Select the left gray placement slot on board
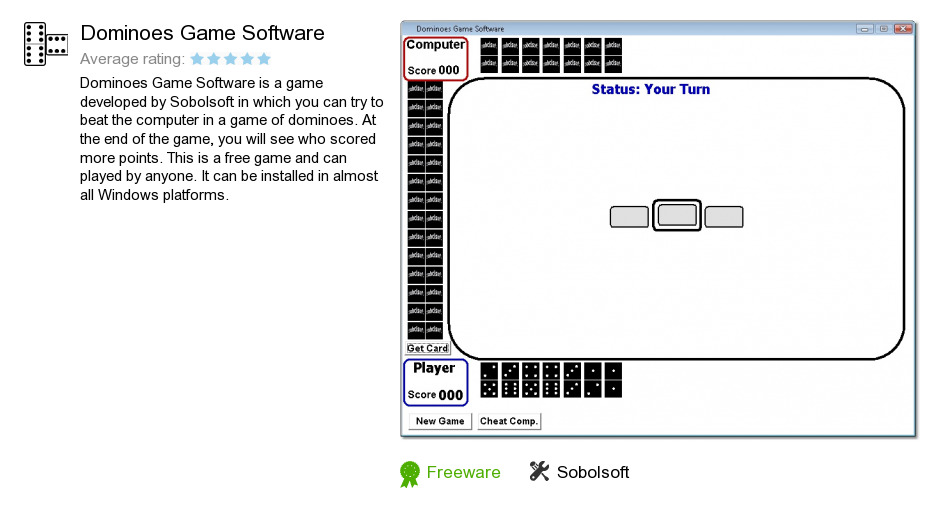The height and width of the screenshot is (518, 940). (x=629, y=217)
